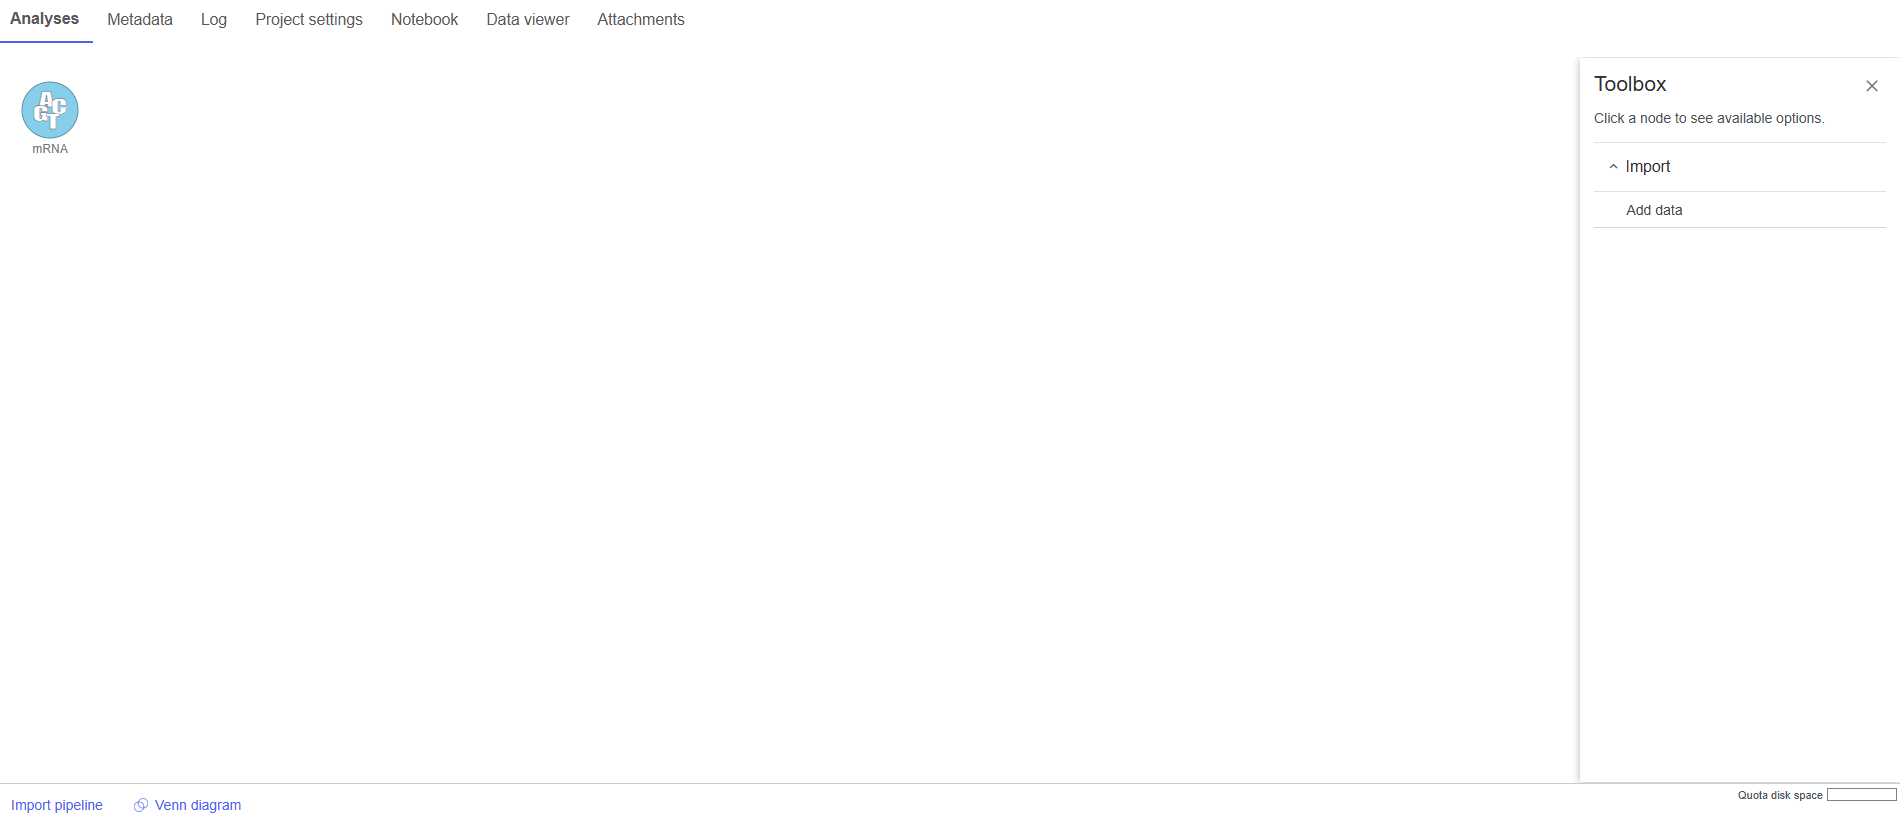Open the Import pipeline link
Image resolution: width=1903 pixels, height=820 pixels.
[57, 805]
